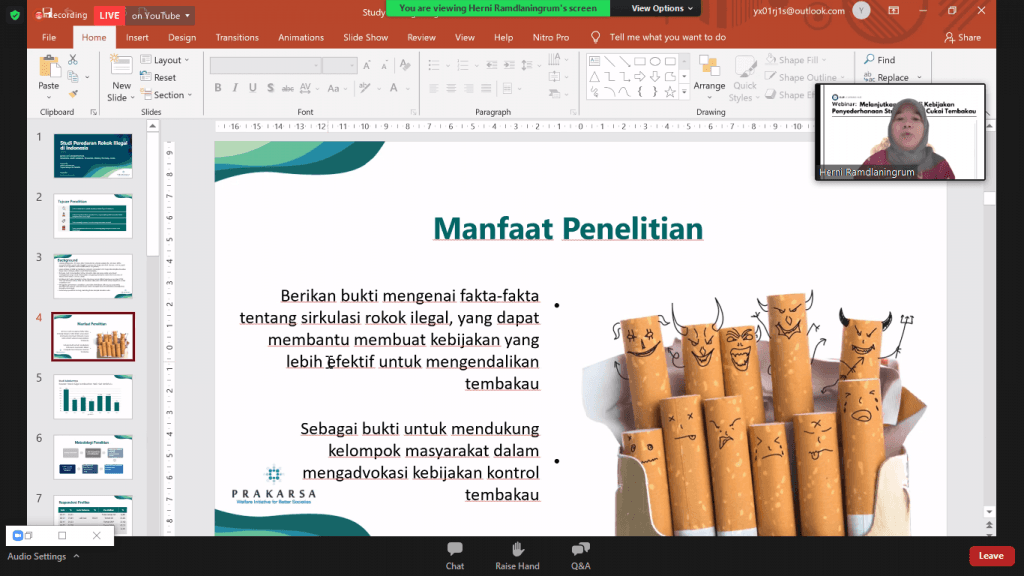
Task: Click the Shape Outline button
Action: point(804,77)
